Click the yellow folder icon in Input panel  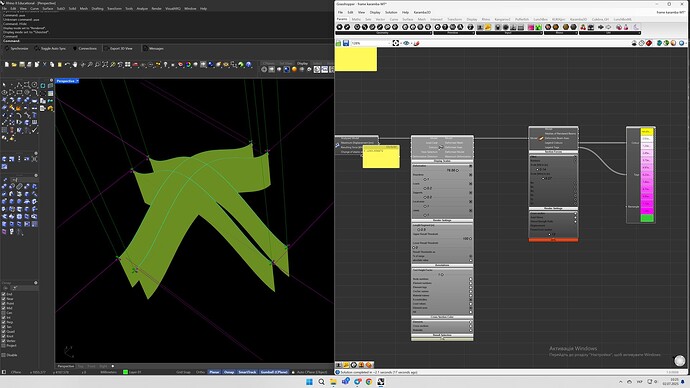[488, 27]
